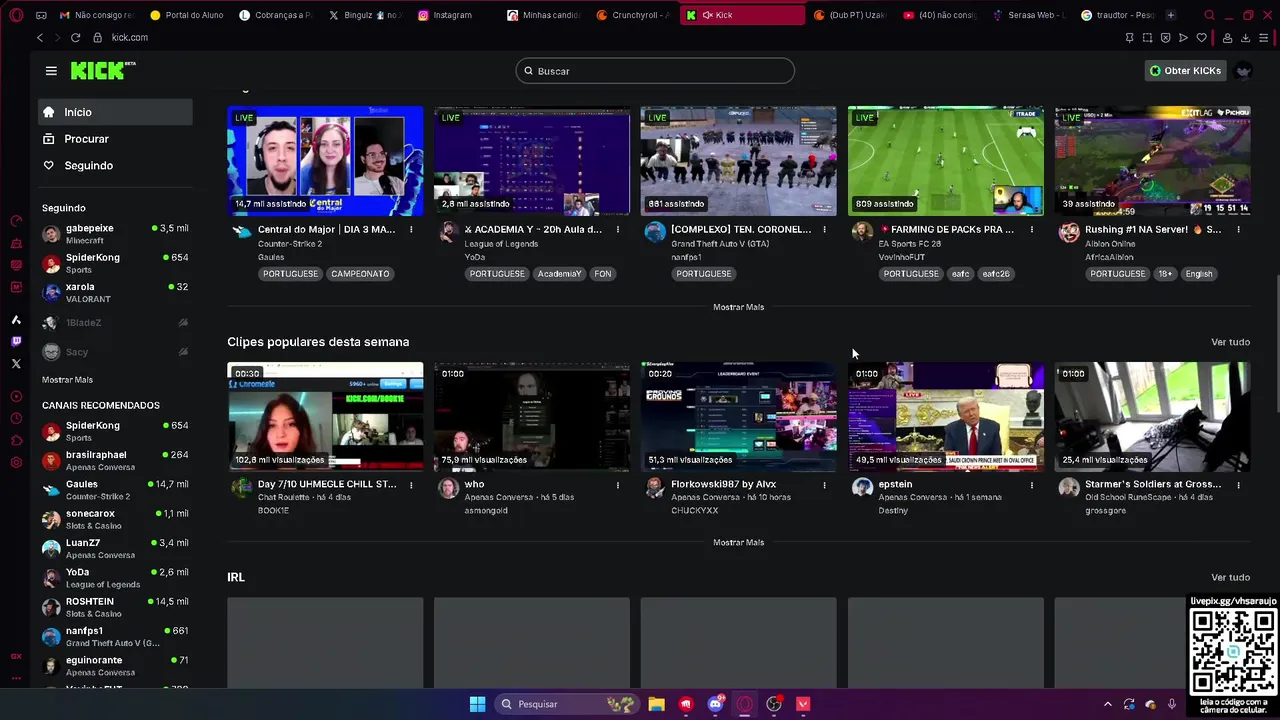This screenshot has height=720, width=1280.
Task: Open the epstein clip thumbnail
Action: (945, 417)
